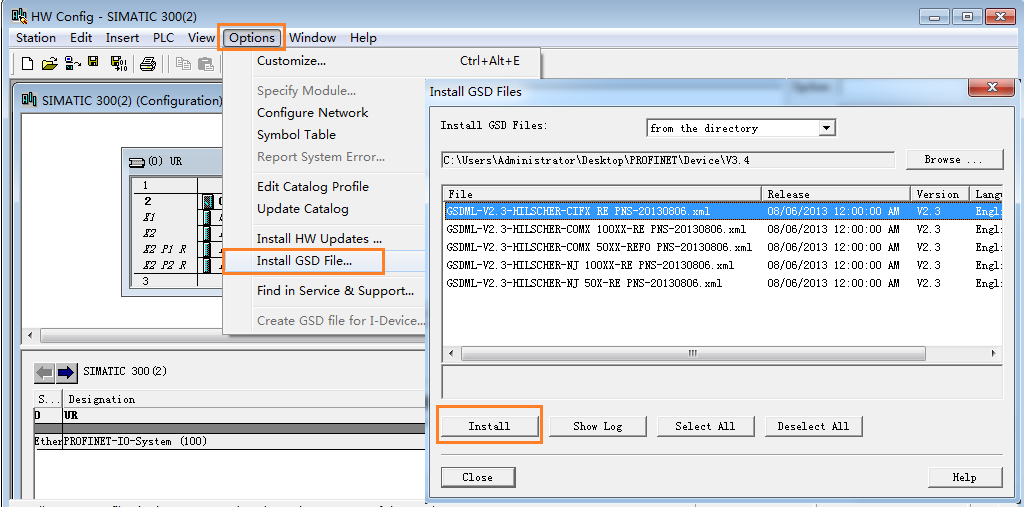Click the configuration pane scroll-left arrow
The image size is (1024, 507).
pos(29,335)
